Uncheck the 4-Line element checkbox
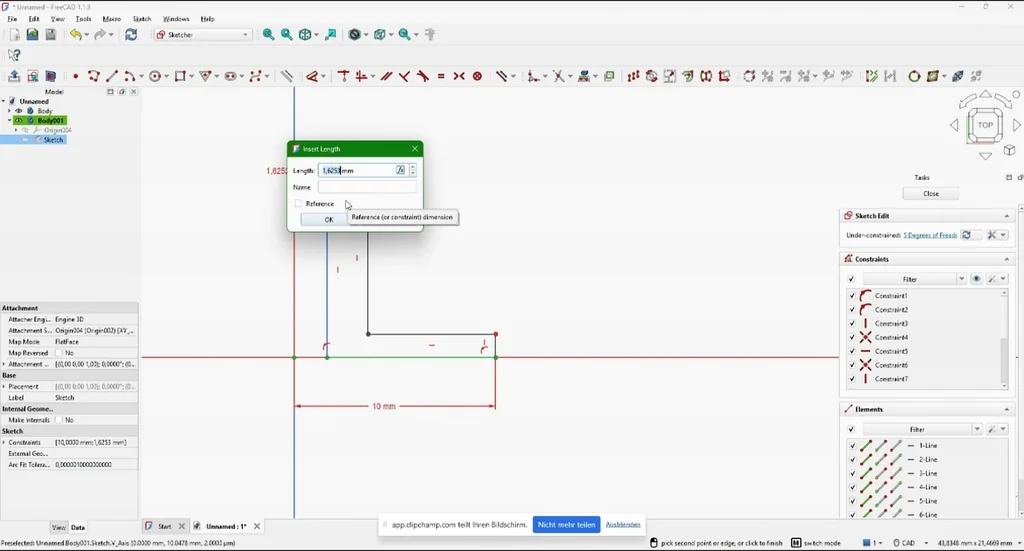The image size is (1024, 551). 852,487
